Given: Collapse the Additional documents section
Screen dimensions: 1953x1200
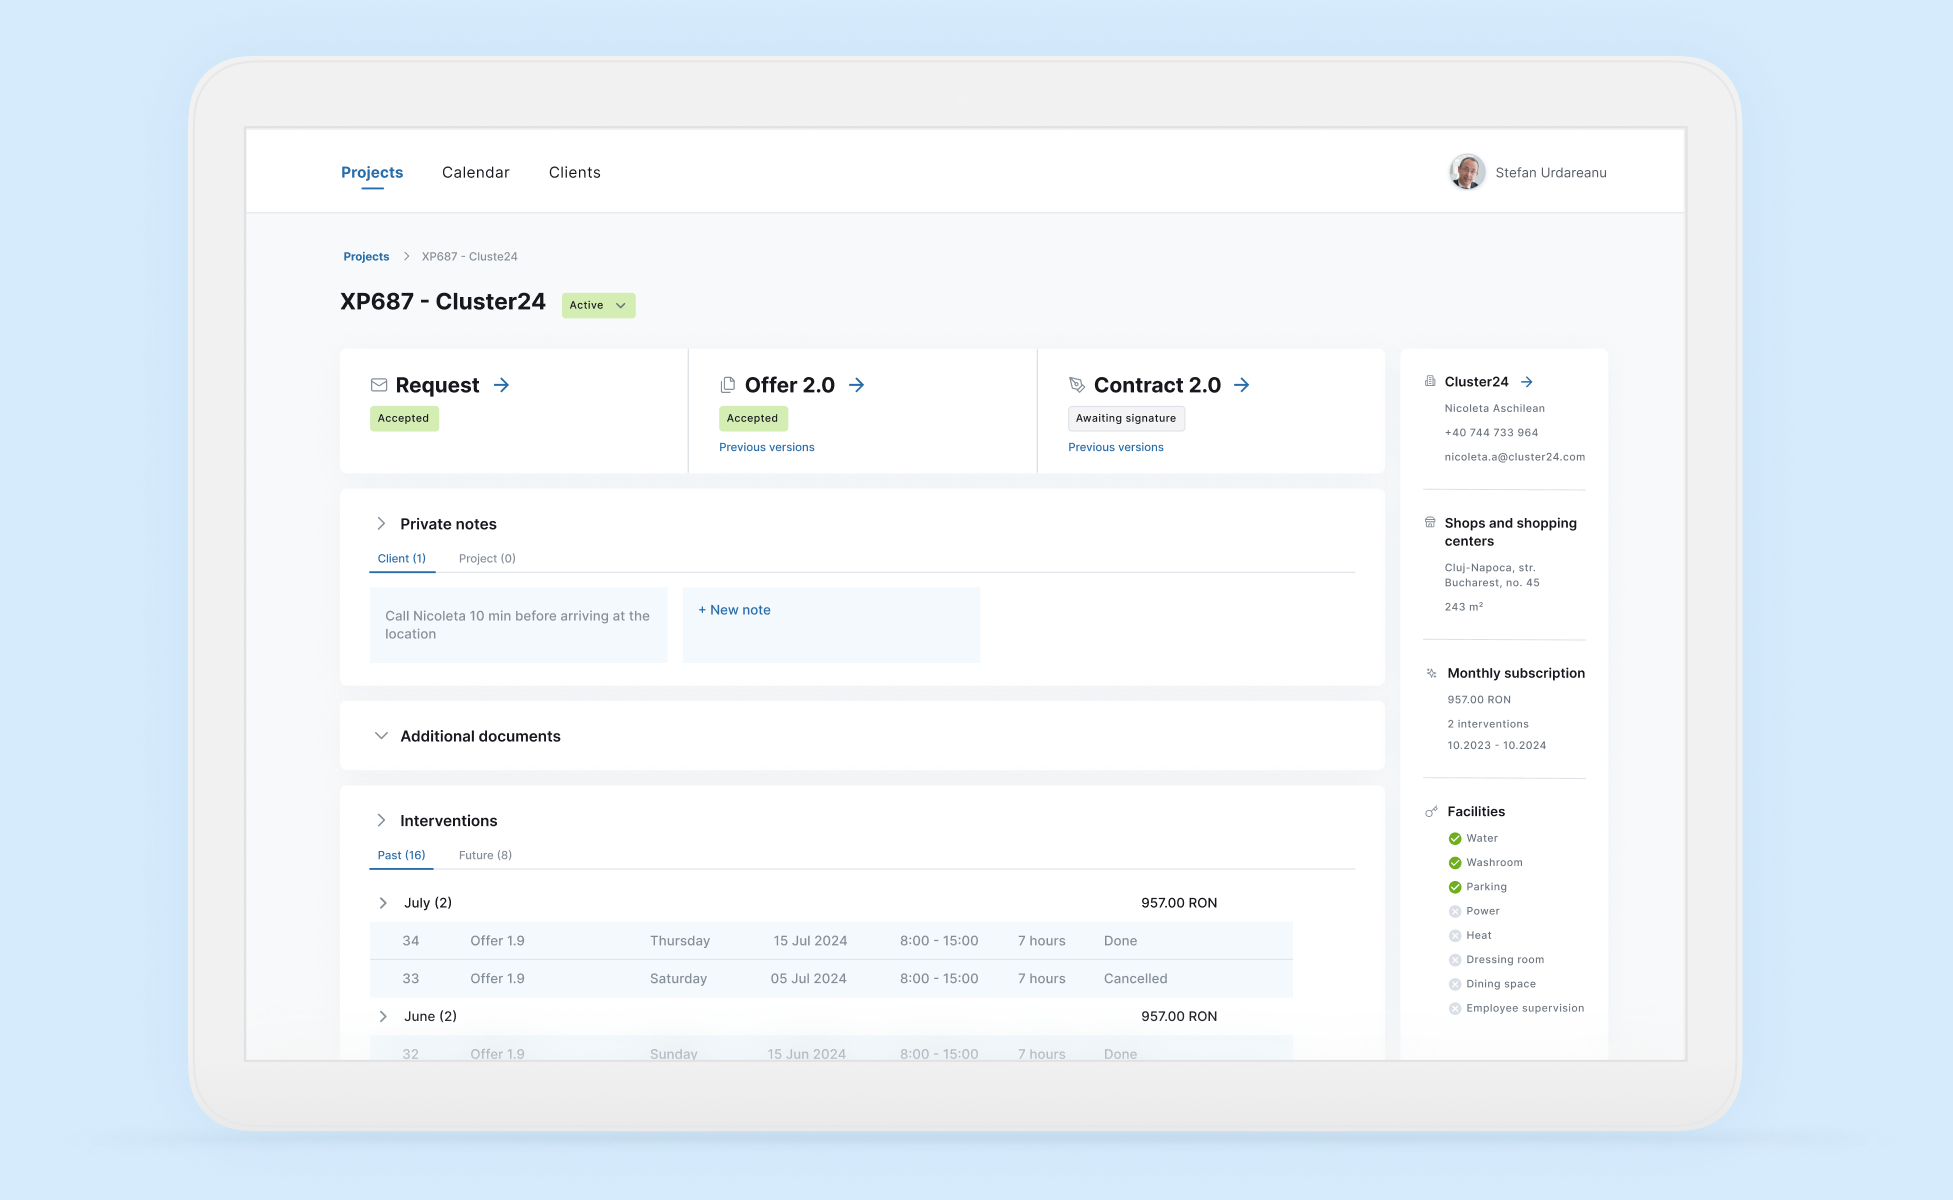Looking at the screenshot, I should (382, 735).
